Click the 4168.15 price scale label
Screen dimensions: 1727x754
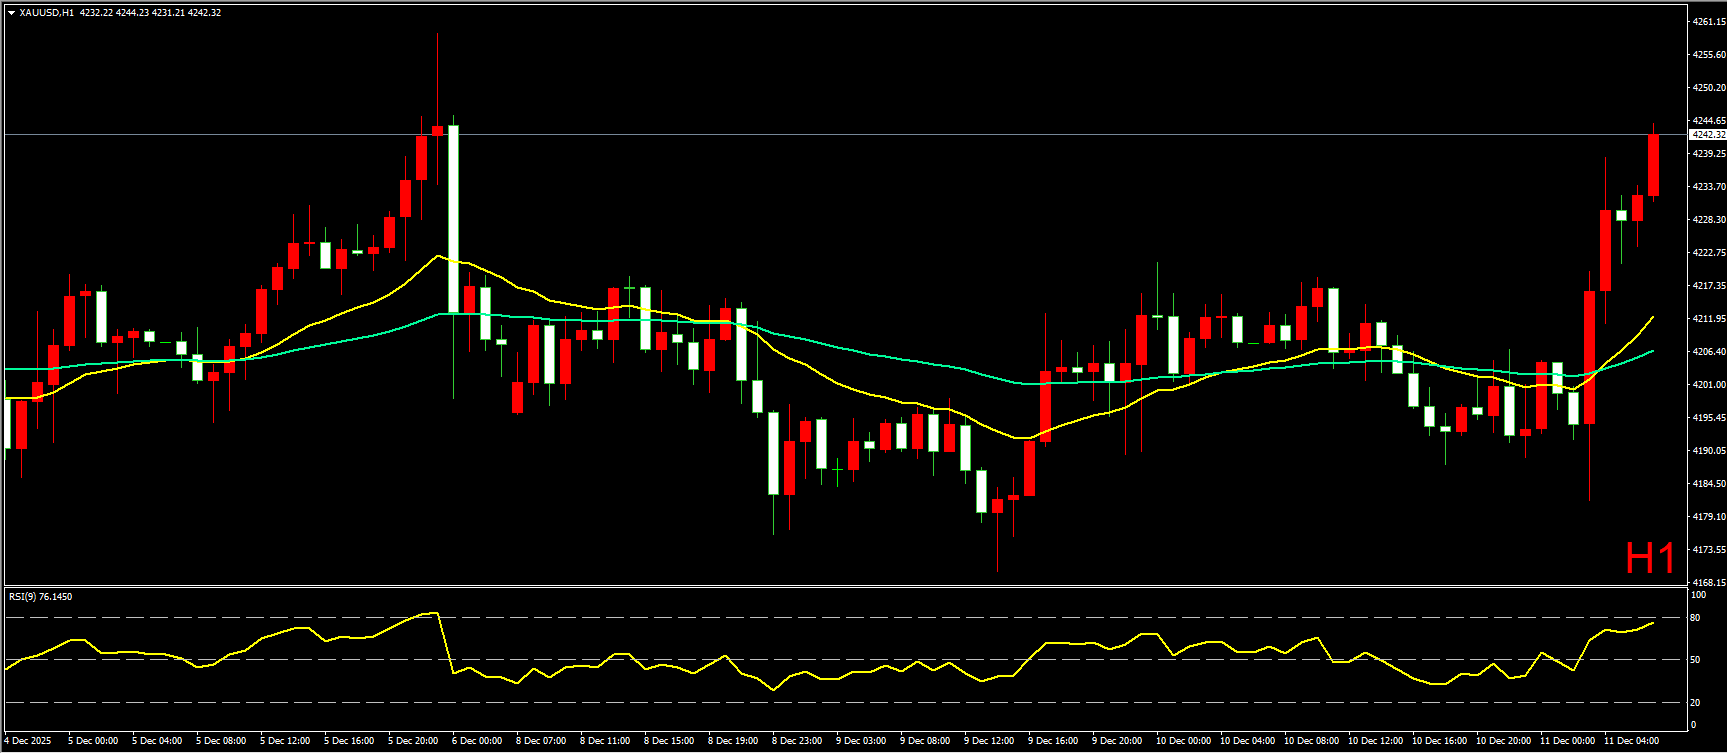(x=1707, y=582)
